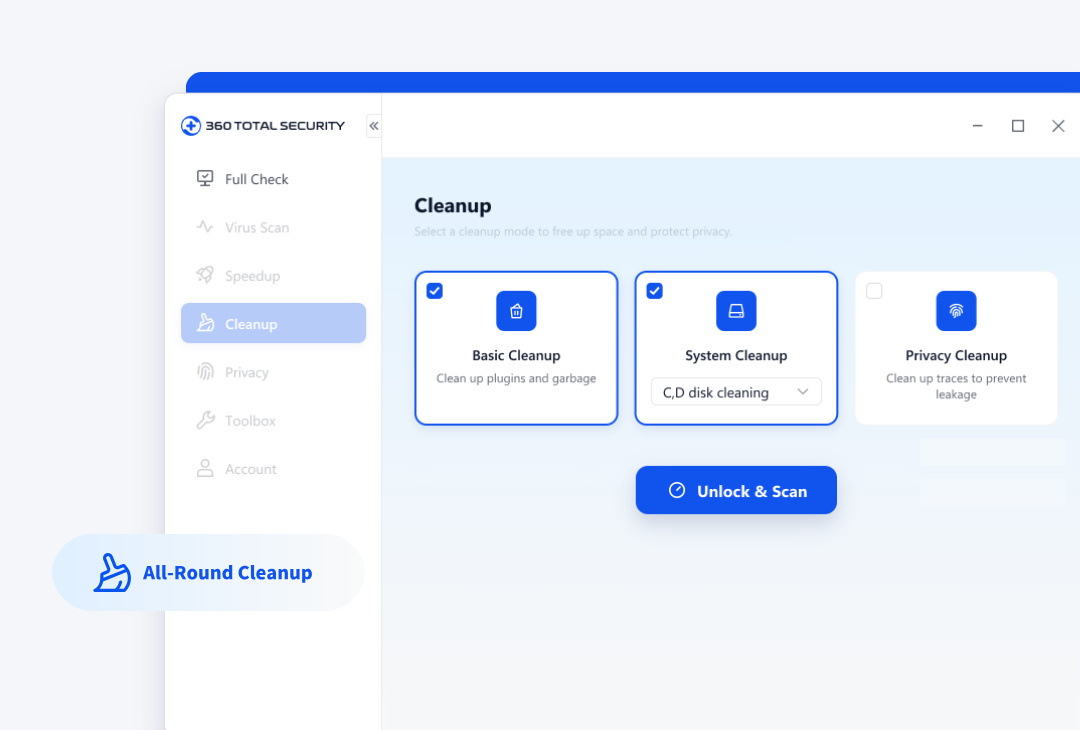Image resolution: width=1080 pixels, height=730 pixels.
Task: Open the Privacy section
Action: click(x=273, y=373)
